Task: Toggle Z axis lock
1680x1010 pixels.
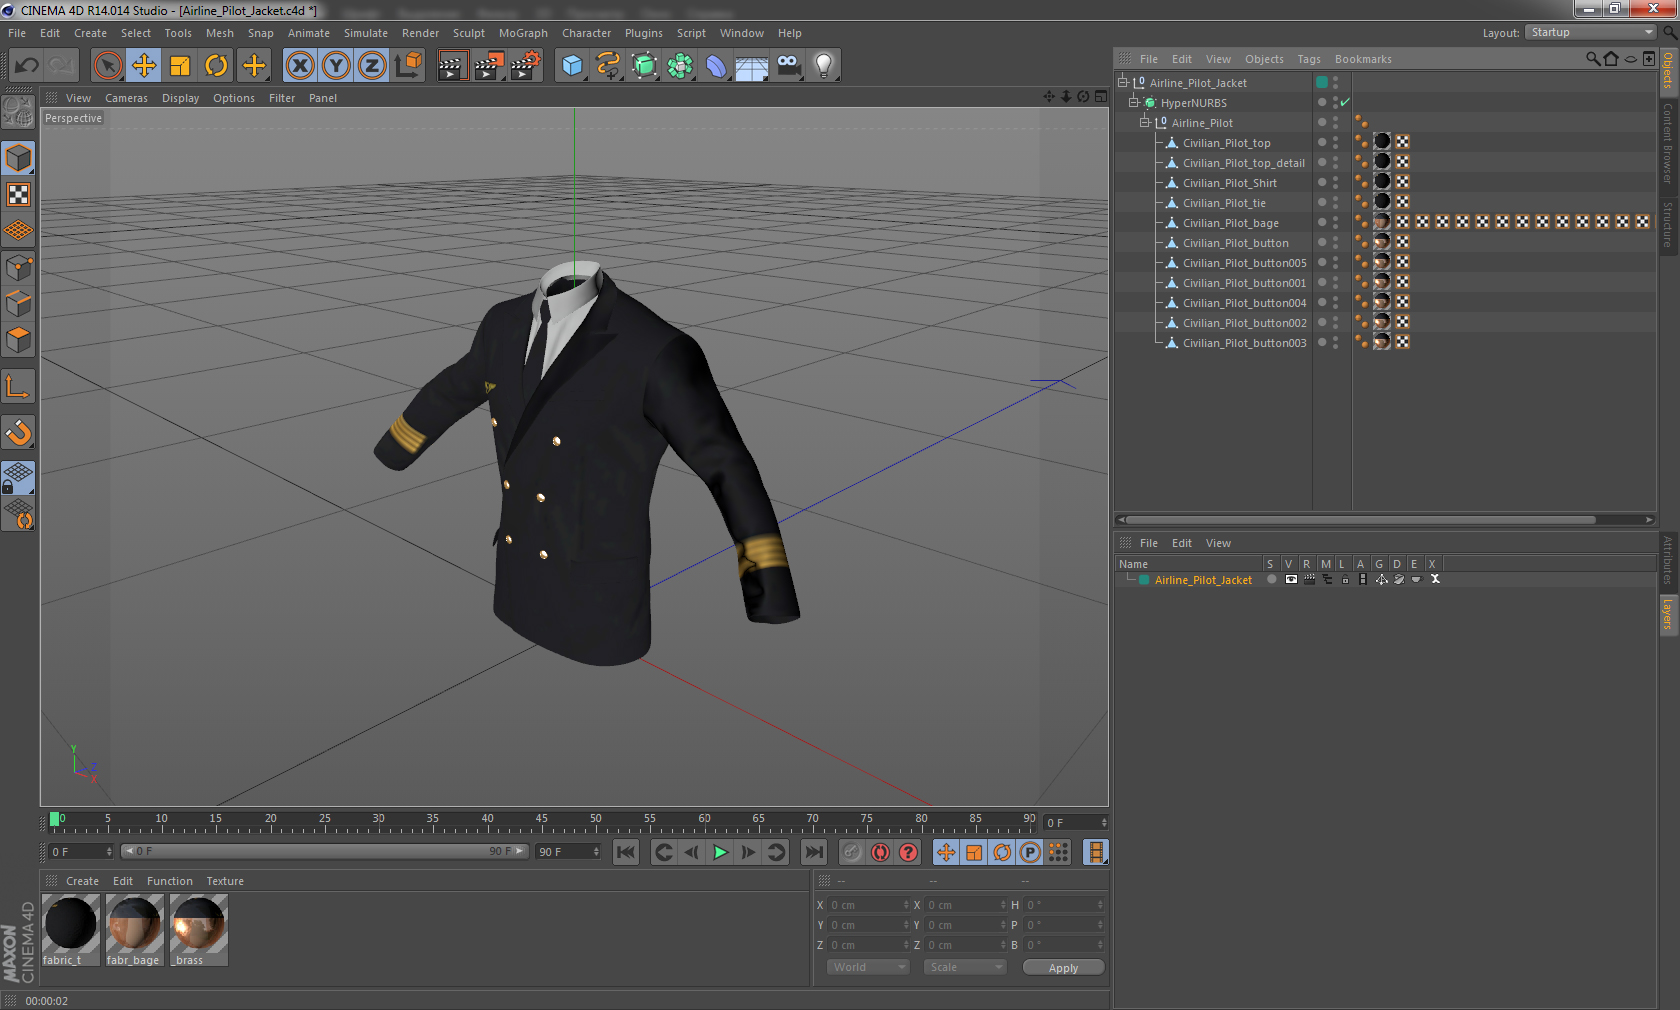Action: coord(372,66)
